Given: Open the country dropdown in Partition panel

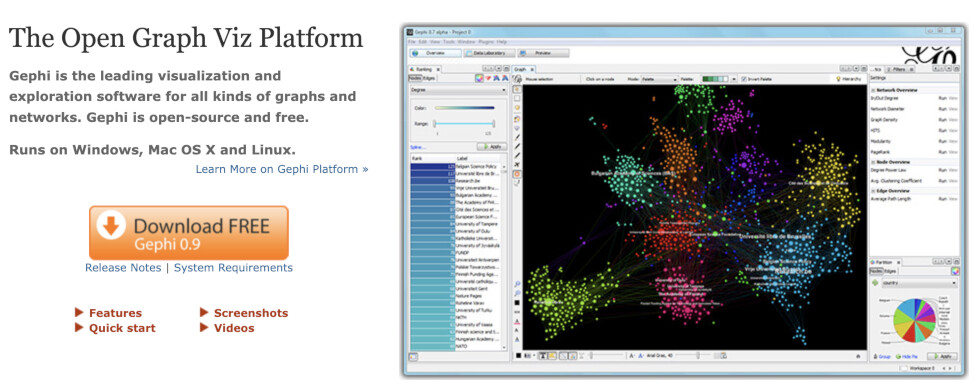Looking at the screenshot, I should (x=914, y=283).
